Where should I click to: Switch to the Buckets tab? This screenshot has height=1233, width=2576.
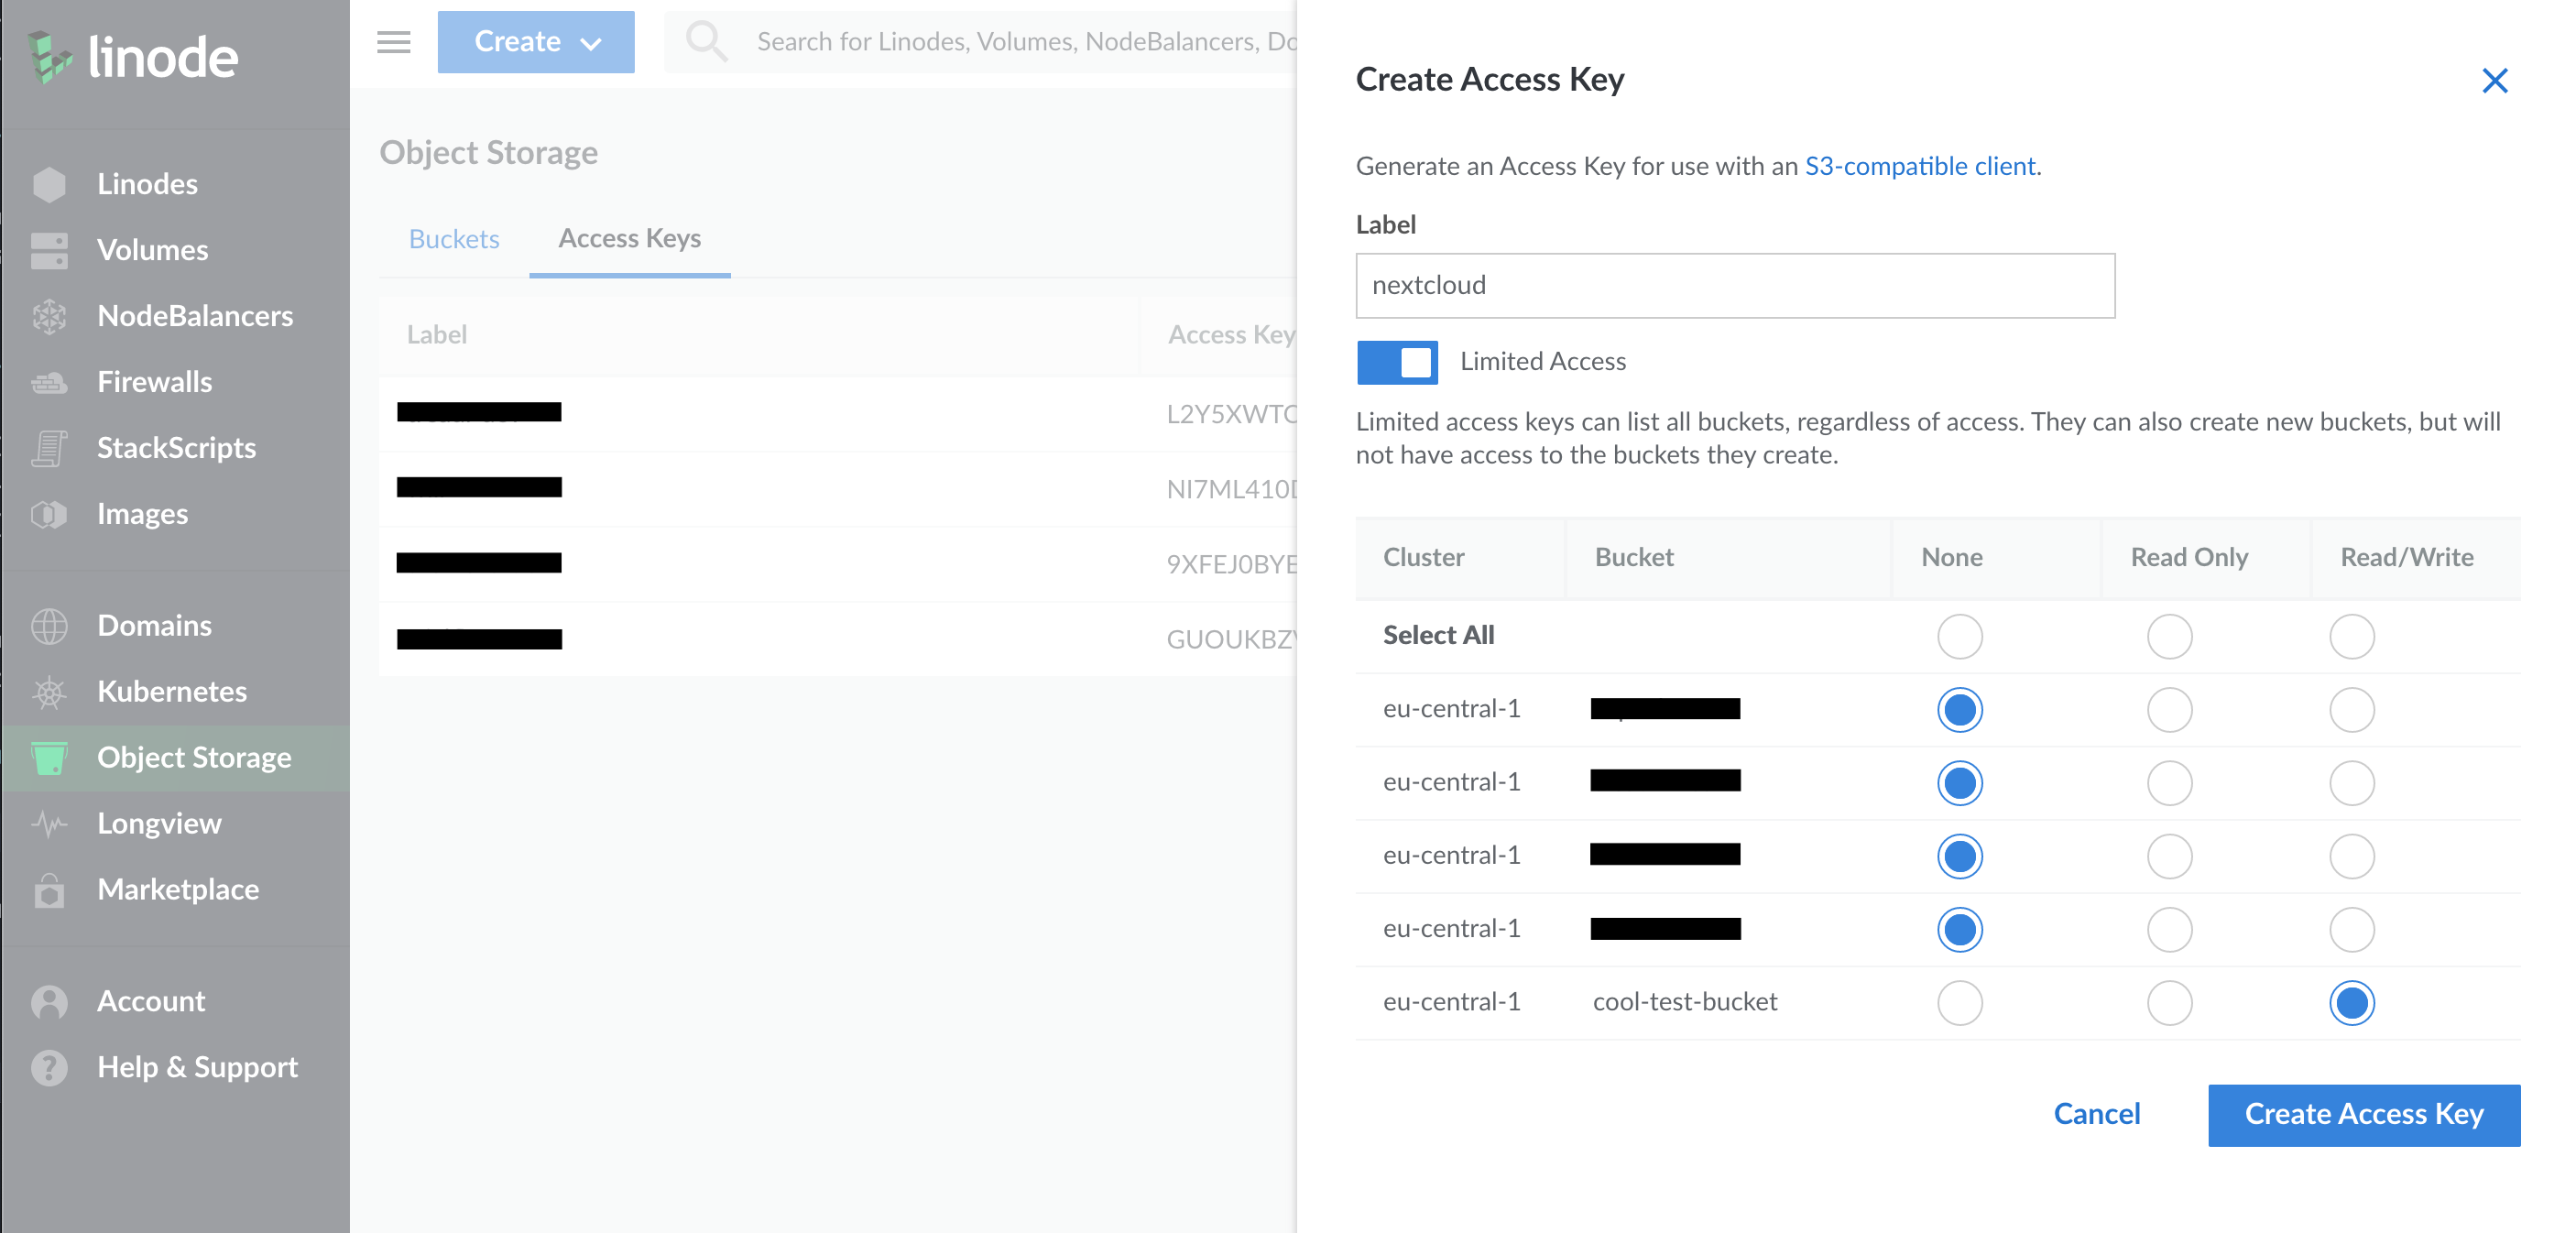click(x=454, y=239)
